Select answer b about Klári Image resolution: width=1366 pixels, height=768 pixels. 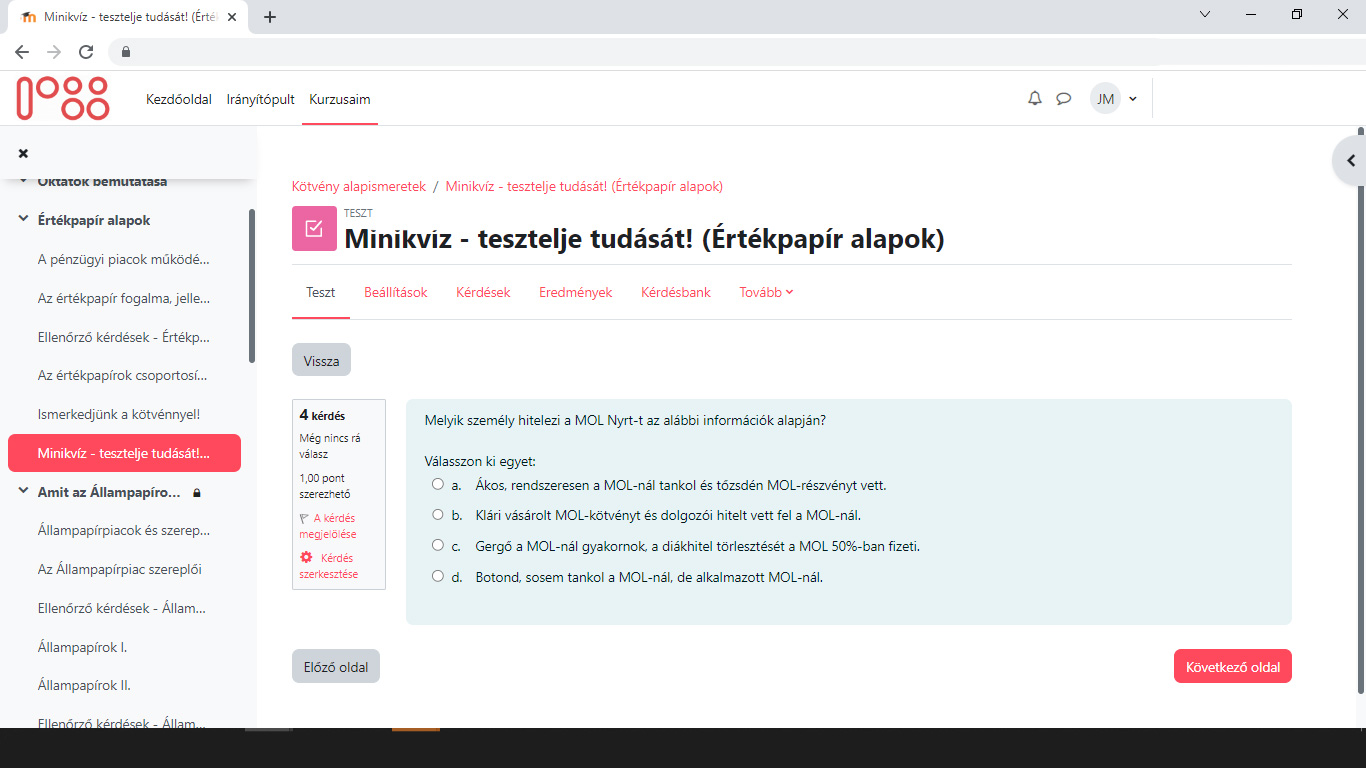437,514
